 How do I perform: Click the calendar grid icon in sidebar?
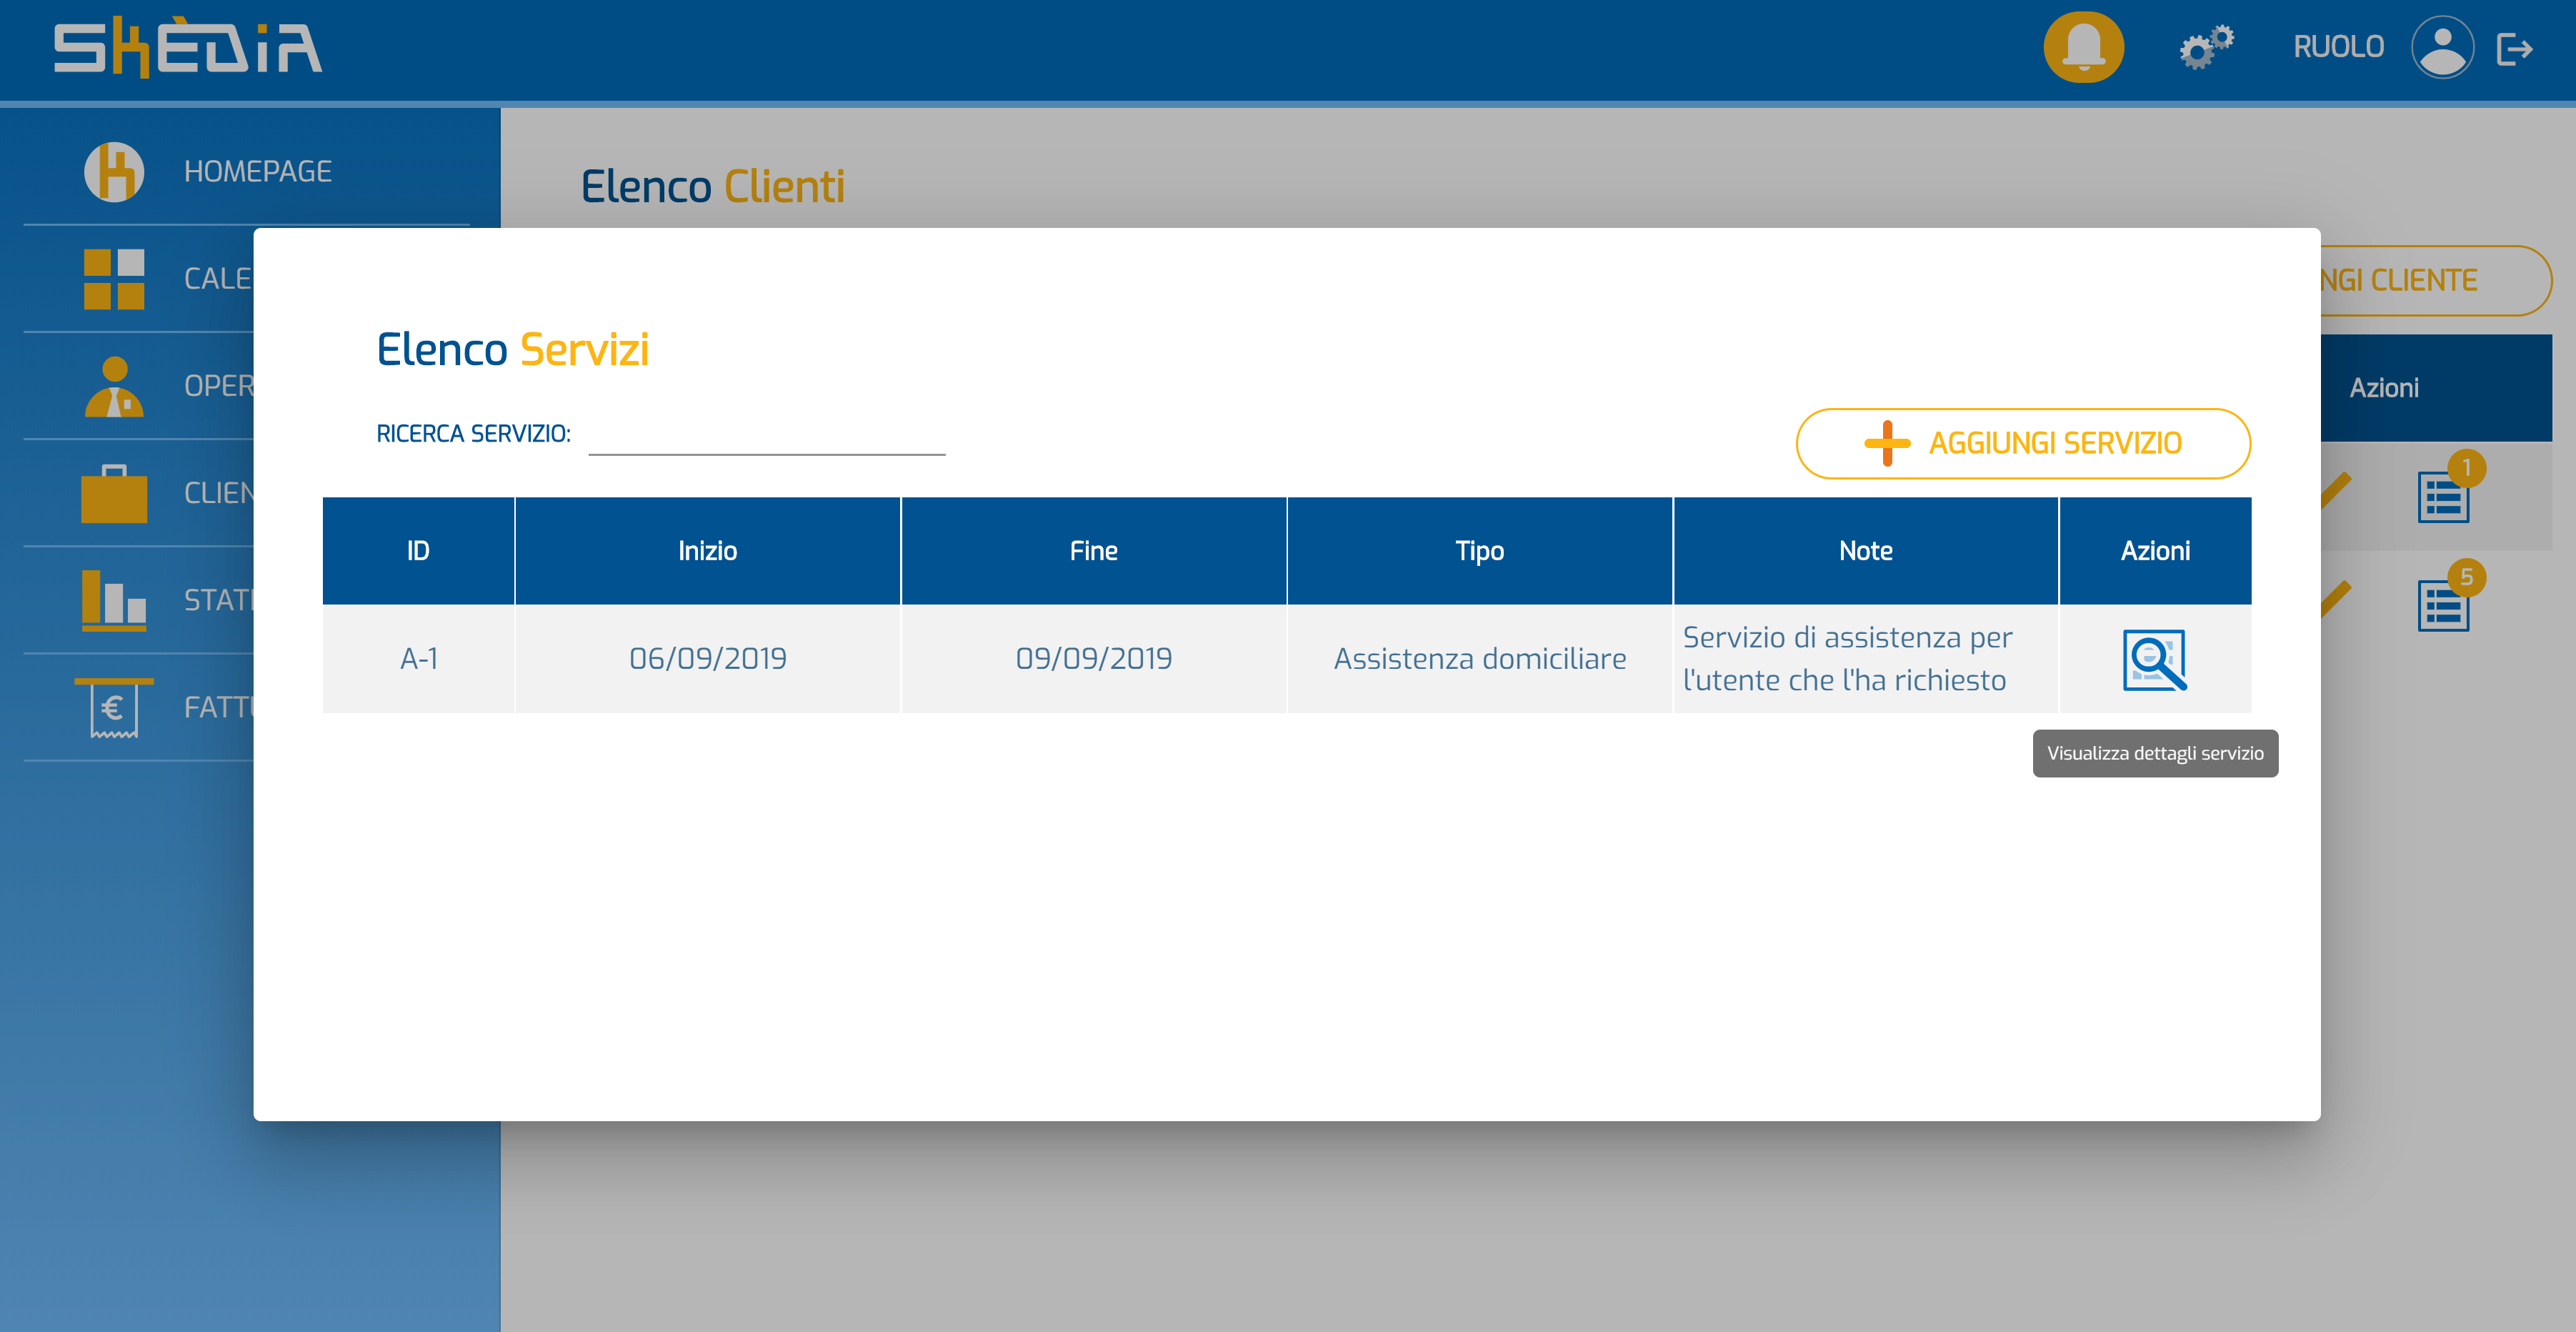(x=114, y=279)
